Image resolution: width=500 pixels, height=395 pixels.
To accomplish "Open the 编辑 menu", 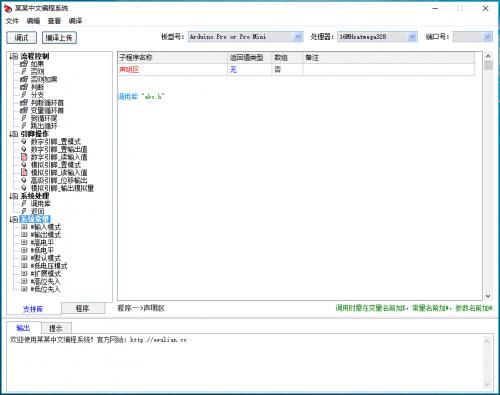I will pyautogui.click(x=33, y=21).
